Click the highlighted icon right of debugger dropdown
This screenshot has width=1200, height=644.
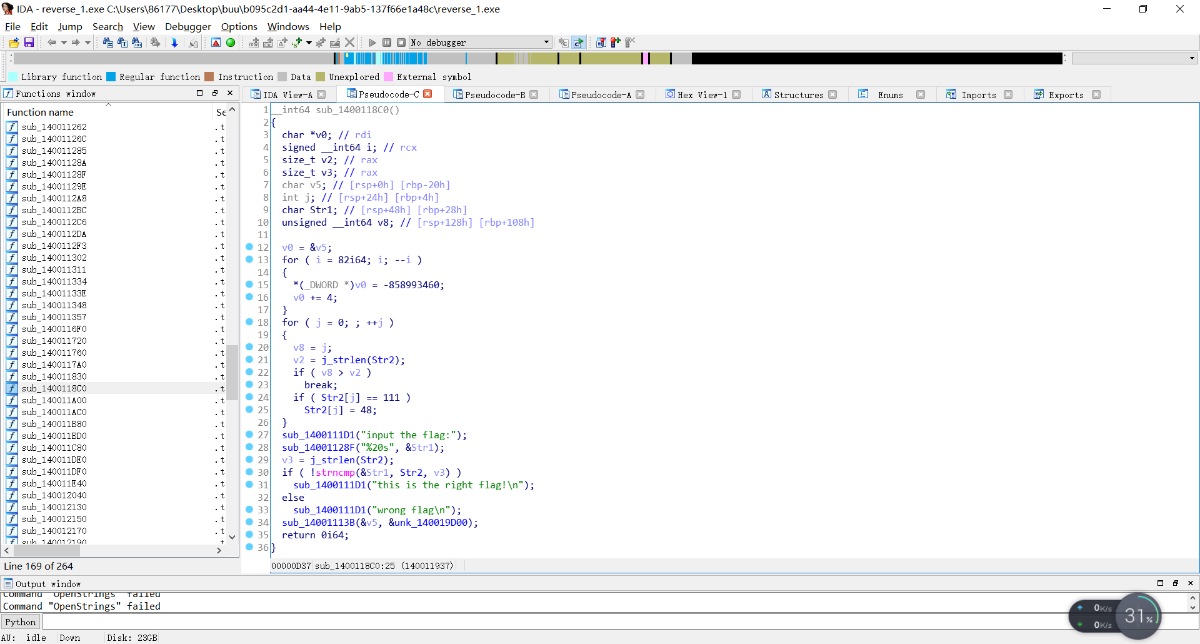[578, 43]
